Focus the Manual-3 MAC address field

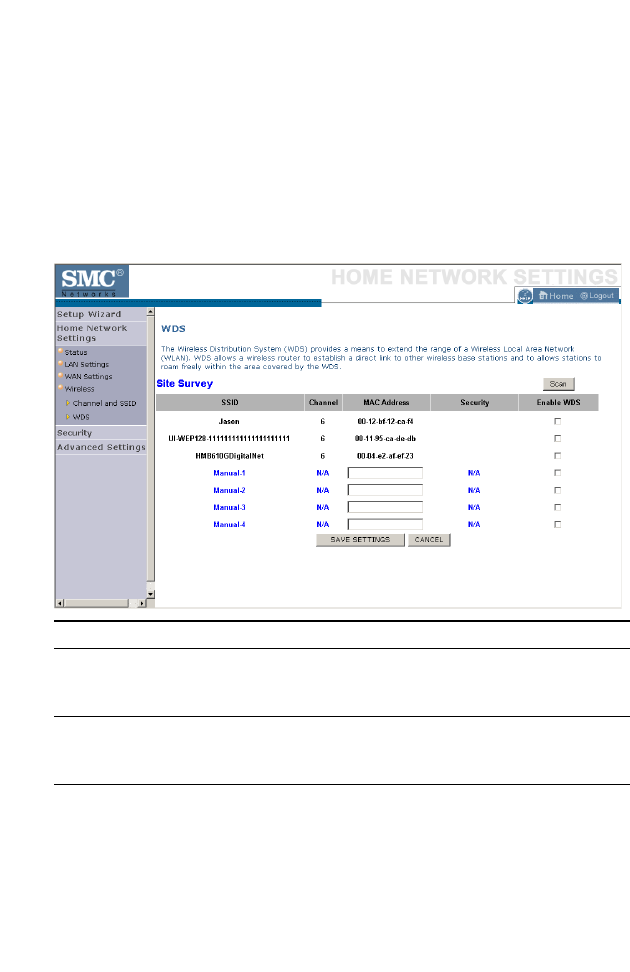(385, 507)
